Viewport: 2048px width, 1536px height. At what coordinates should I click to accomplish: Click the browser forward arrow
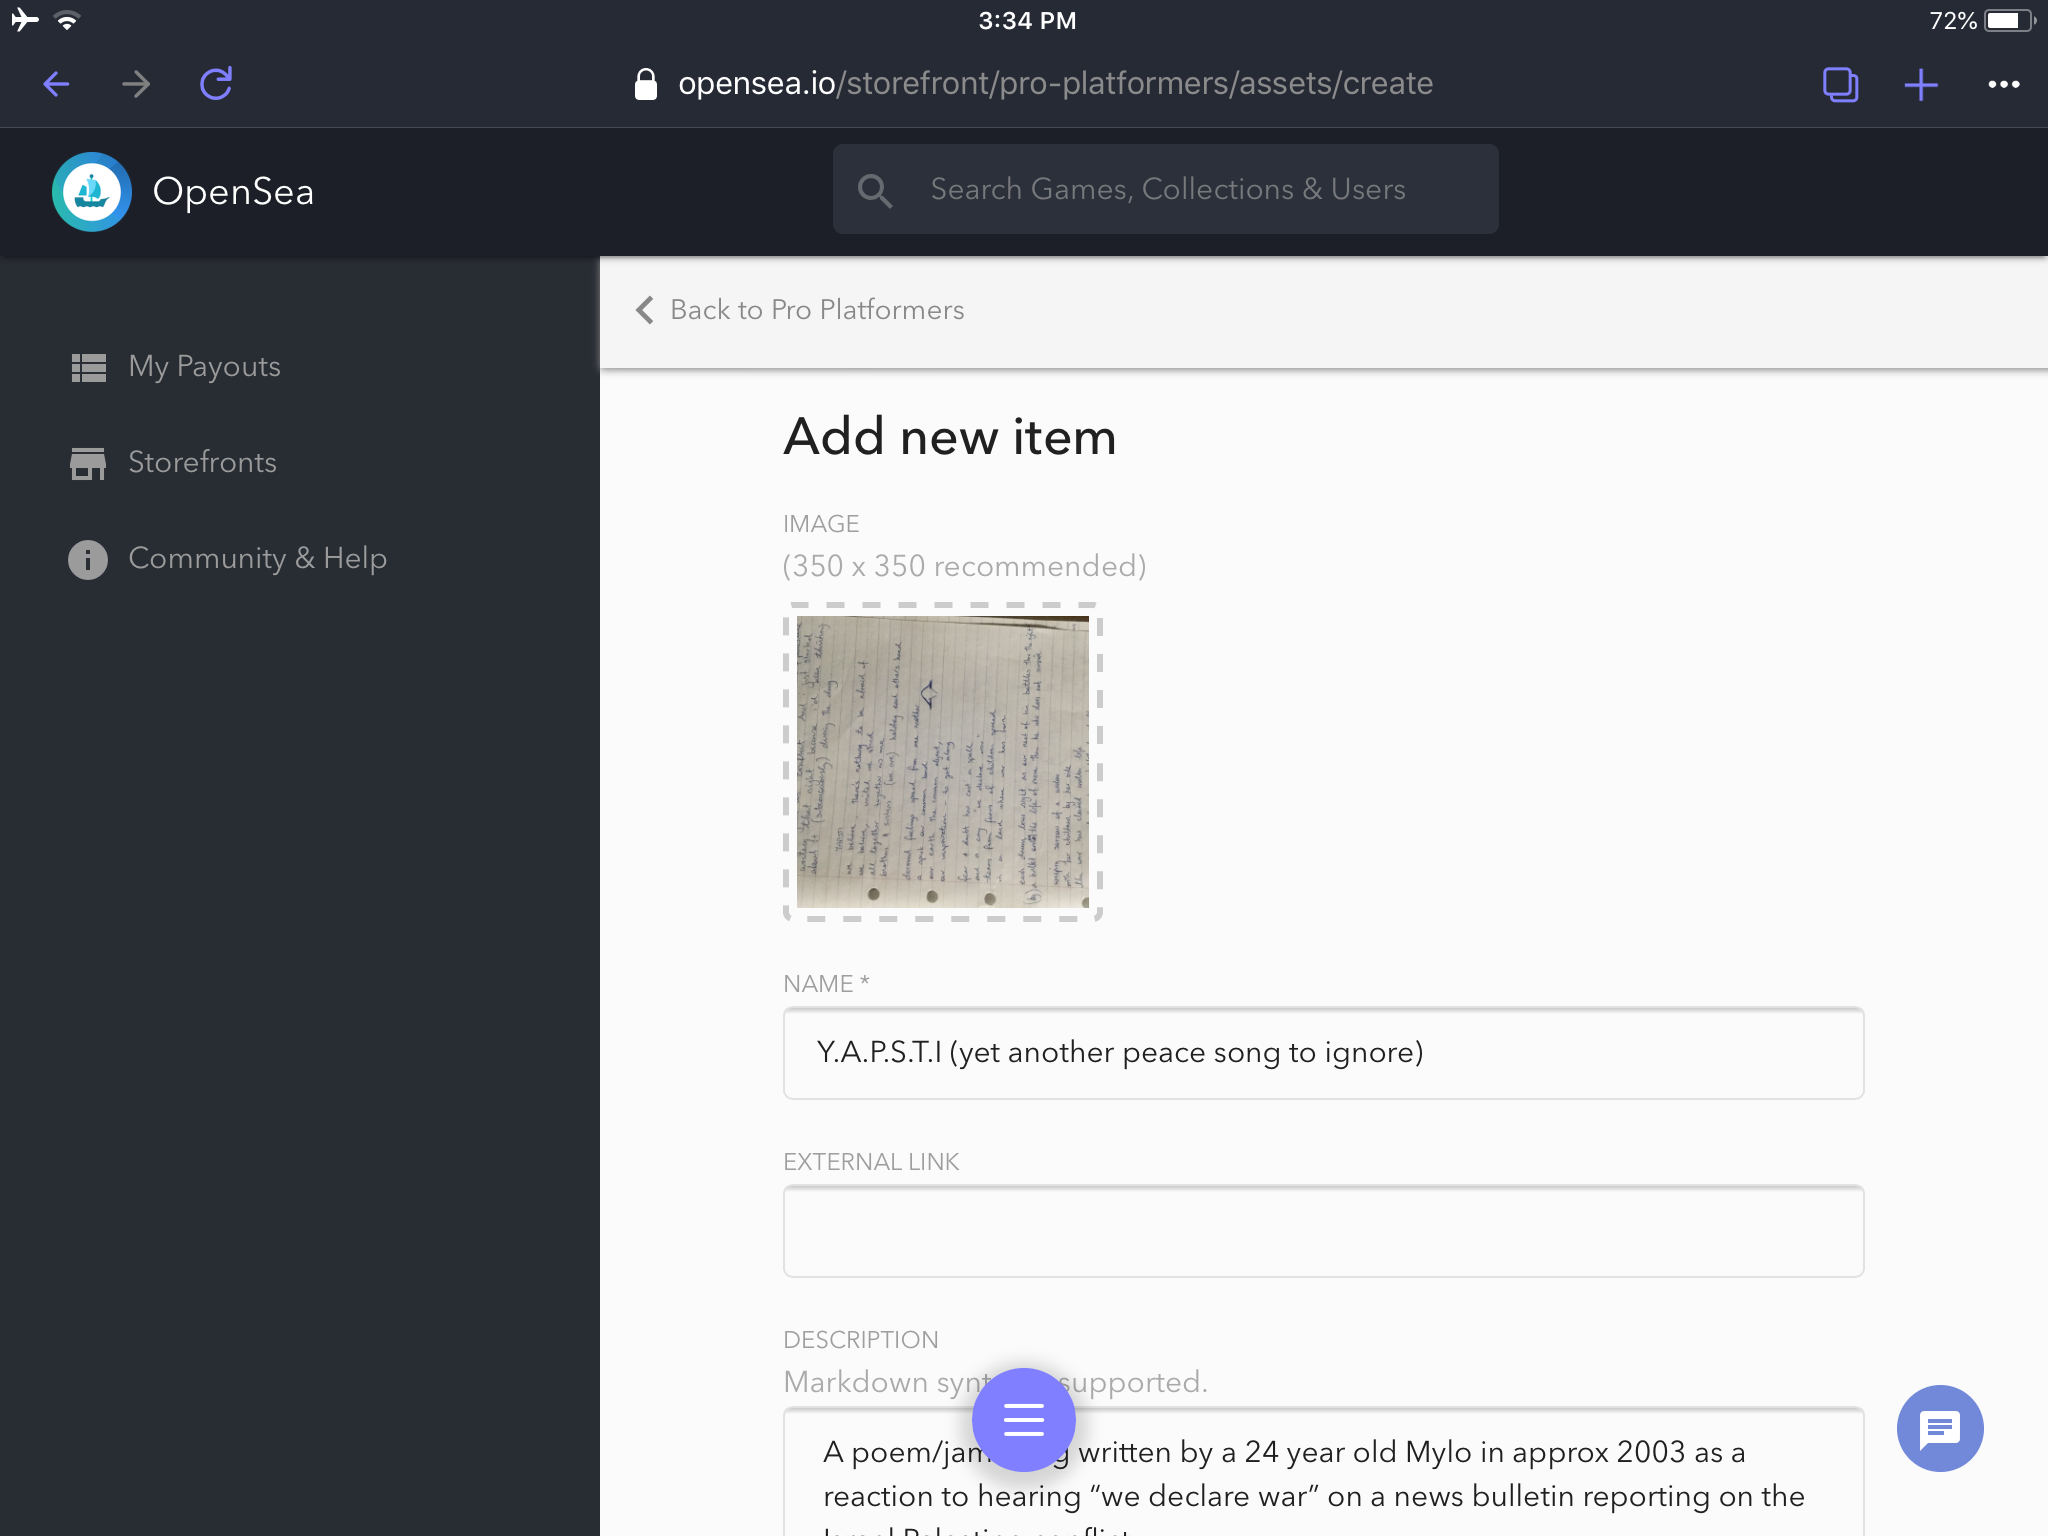tap(136, 84)
